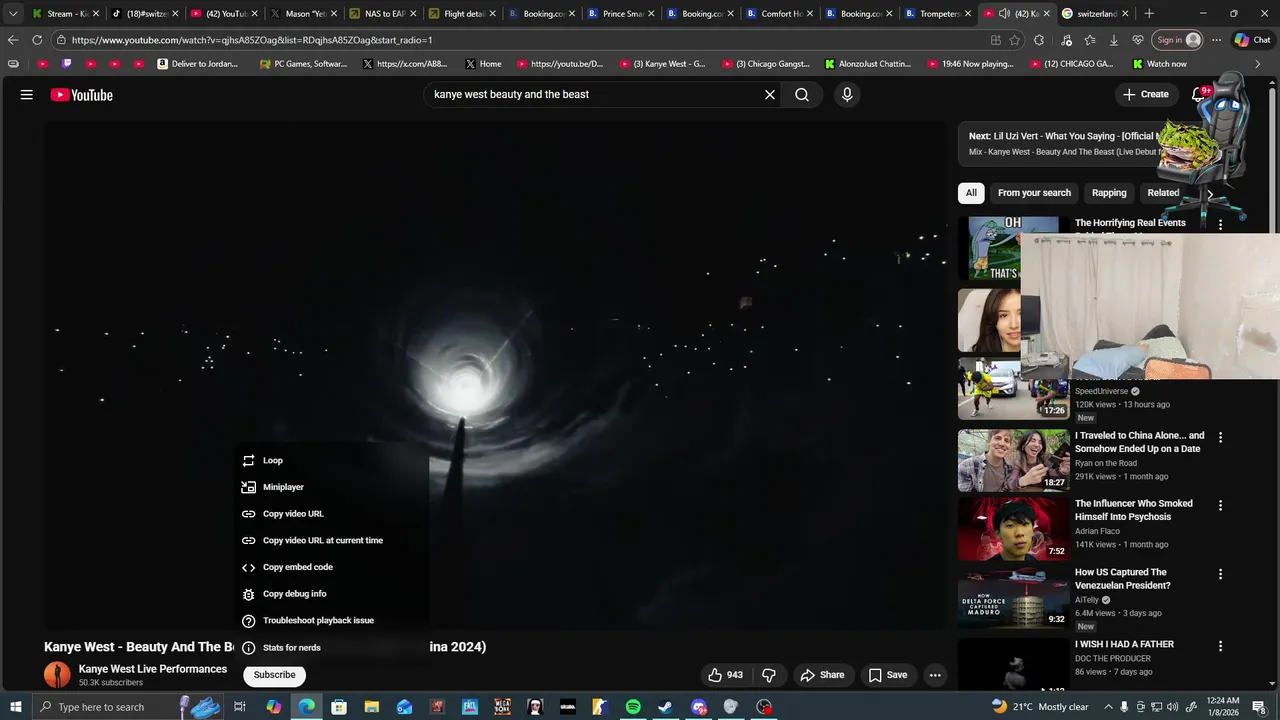The height and width of the screenshot is (720, 1280).
Task: Expand the tab search dropdown arrow
Action: click(x=12, y=14)
